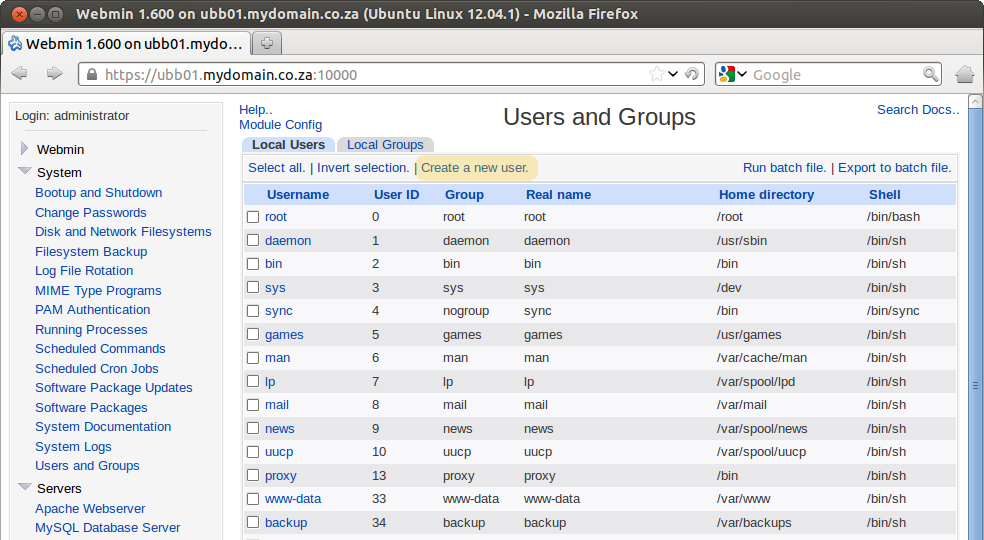Open the www-data user link
The image size is (984, 540).
(292, 499)
